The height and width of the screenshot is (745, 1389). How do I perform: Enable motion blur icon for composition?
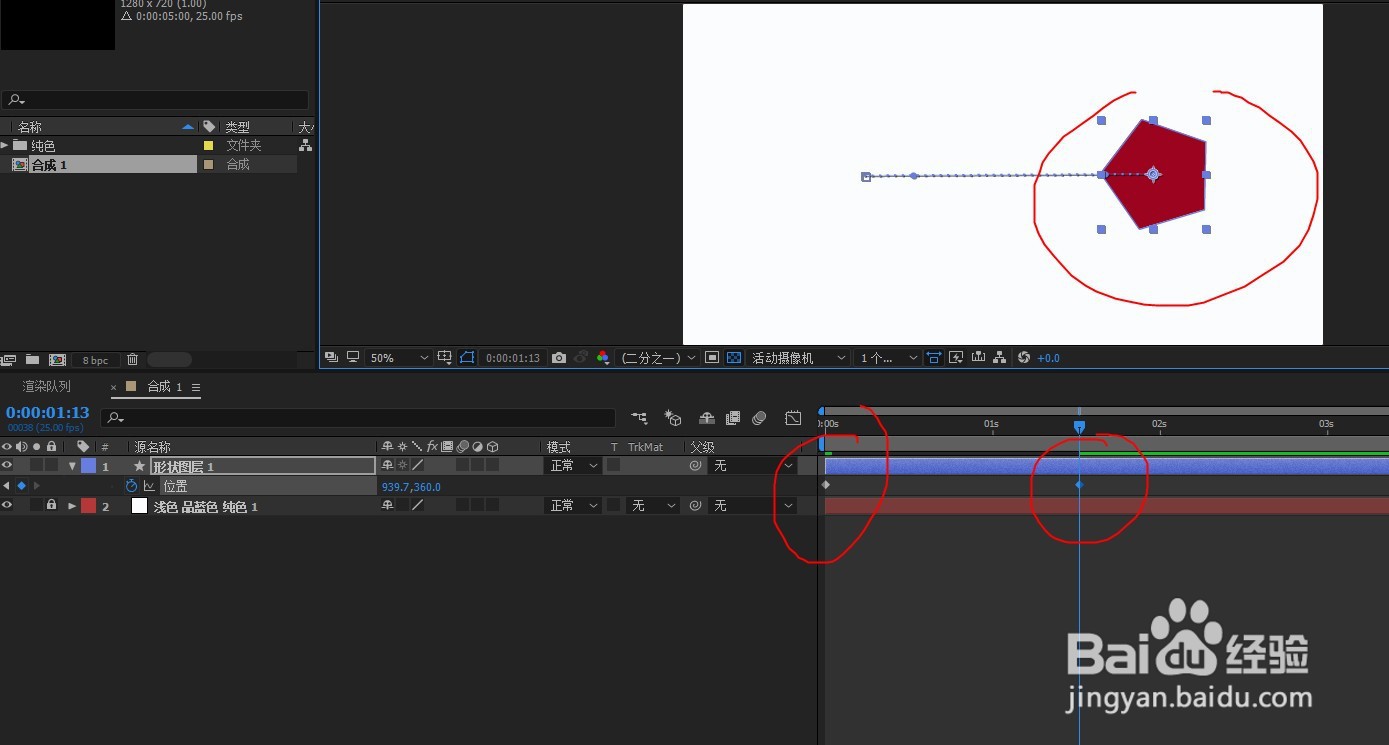759,418
